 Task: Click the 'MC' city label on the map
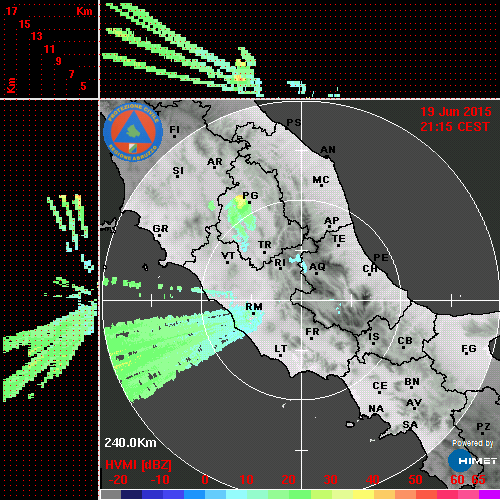tap(321, 180)
